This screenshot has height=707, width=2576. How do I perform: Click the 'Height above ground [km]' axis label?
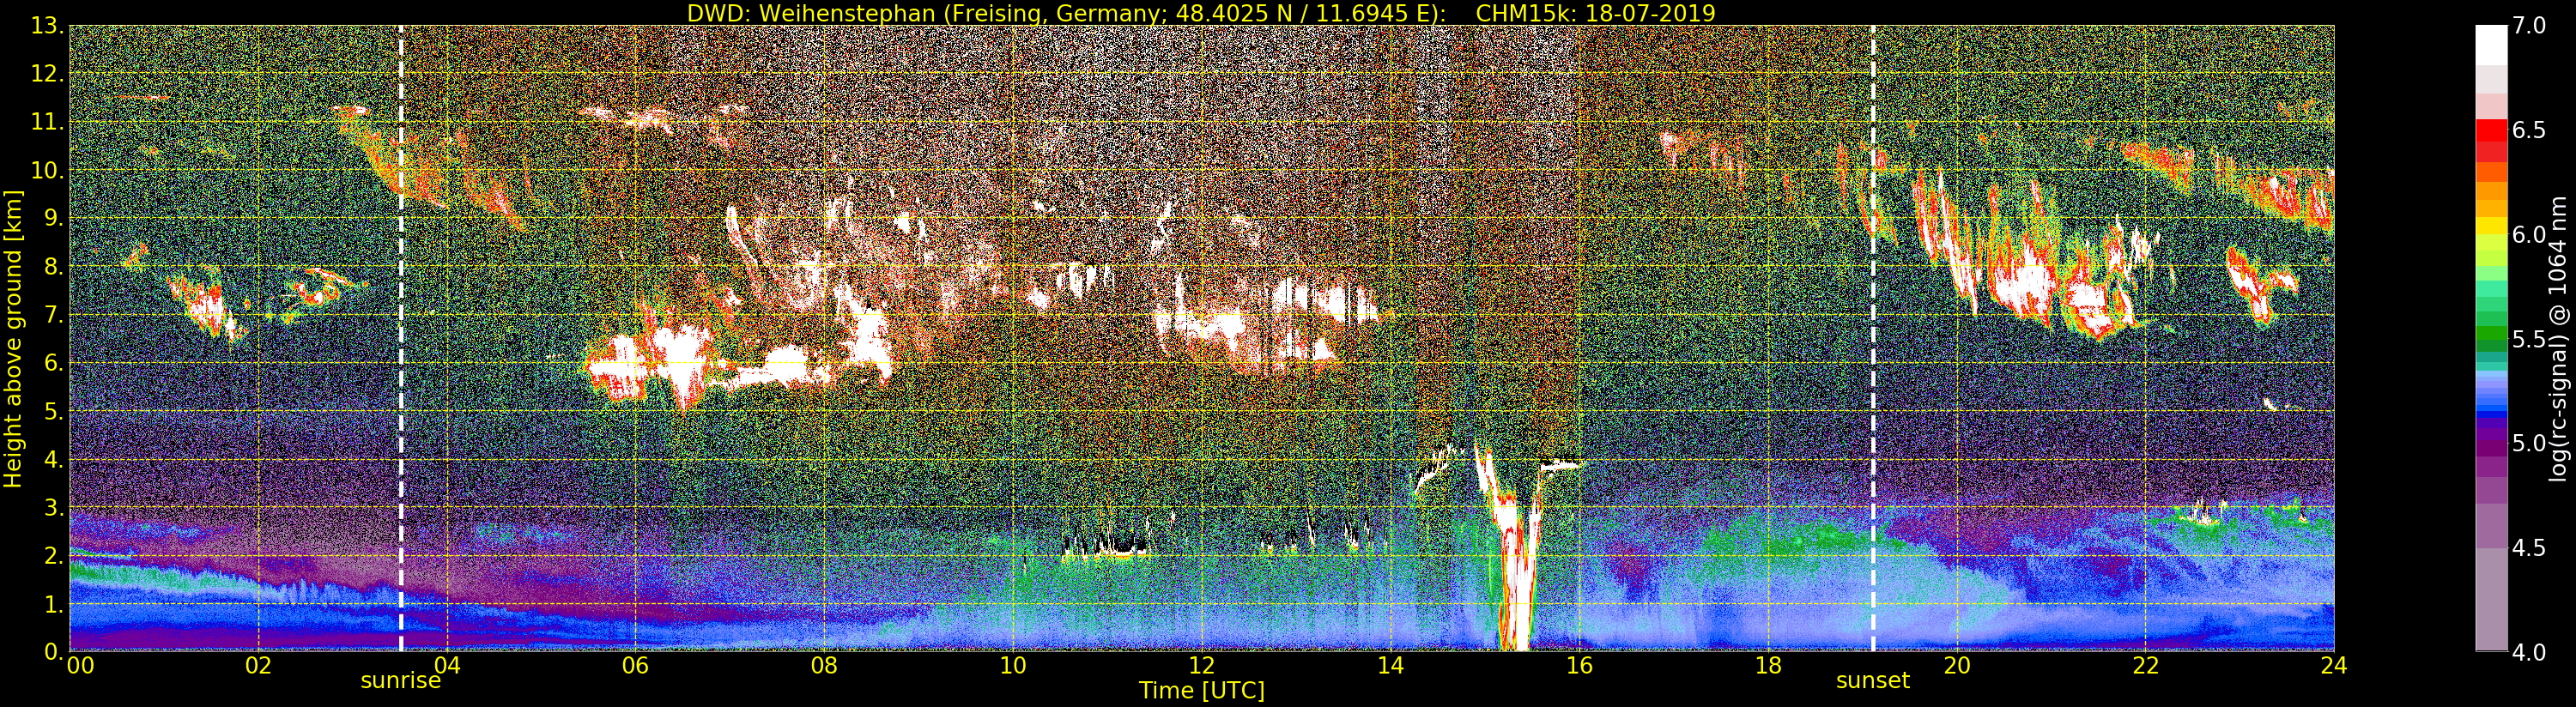point(13,338)
